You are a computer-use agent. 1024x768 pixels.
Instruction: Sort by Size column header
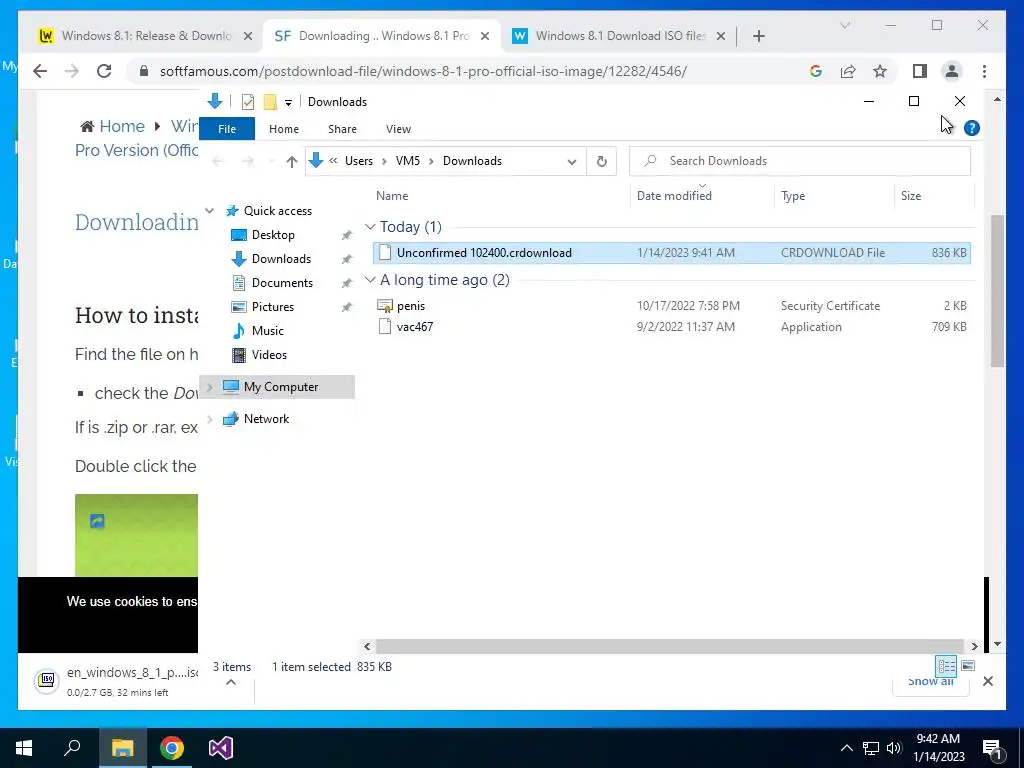click(x=911, y=196)
